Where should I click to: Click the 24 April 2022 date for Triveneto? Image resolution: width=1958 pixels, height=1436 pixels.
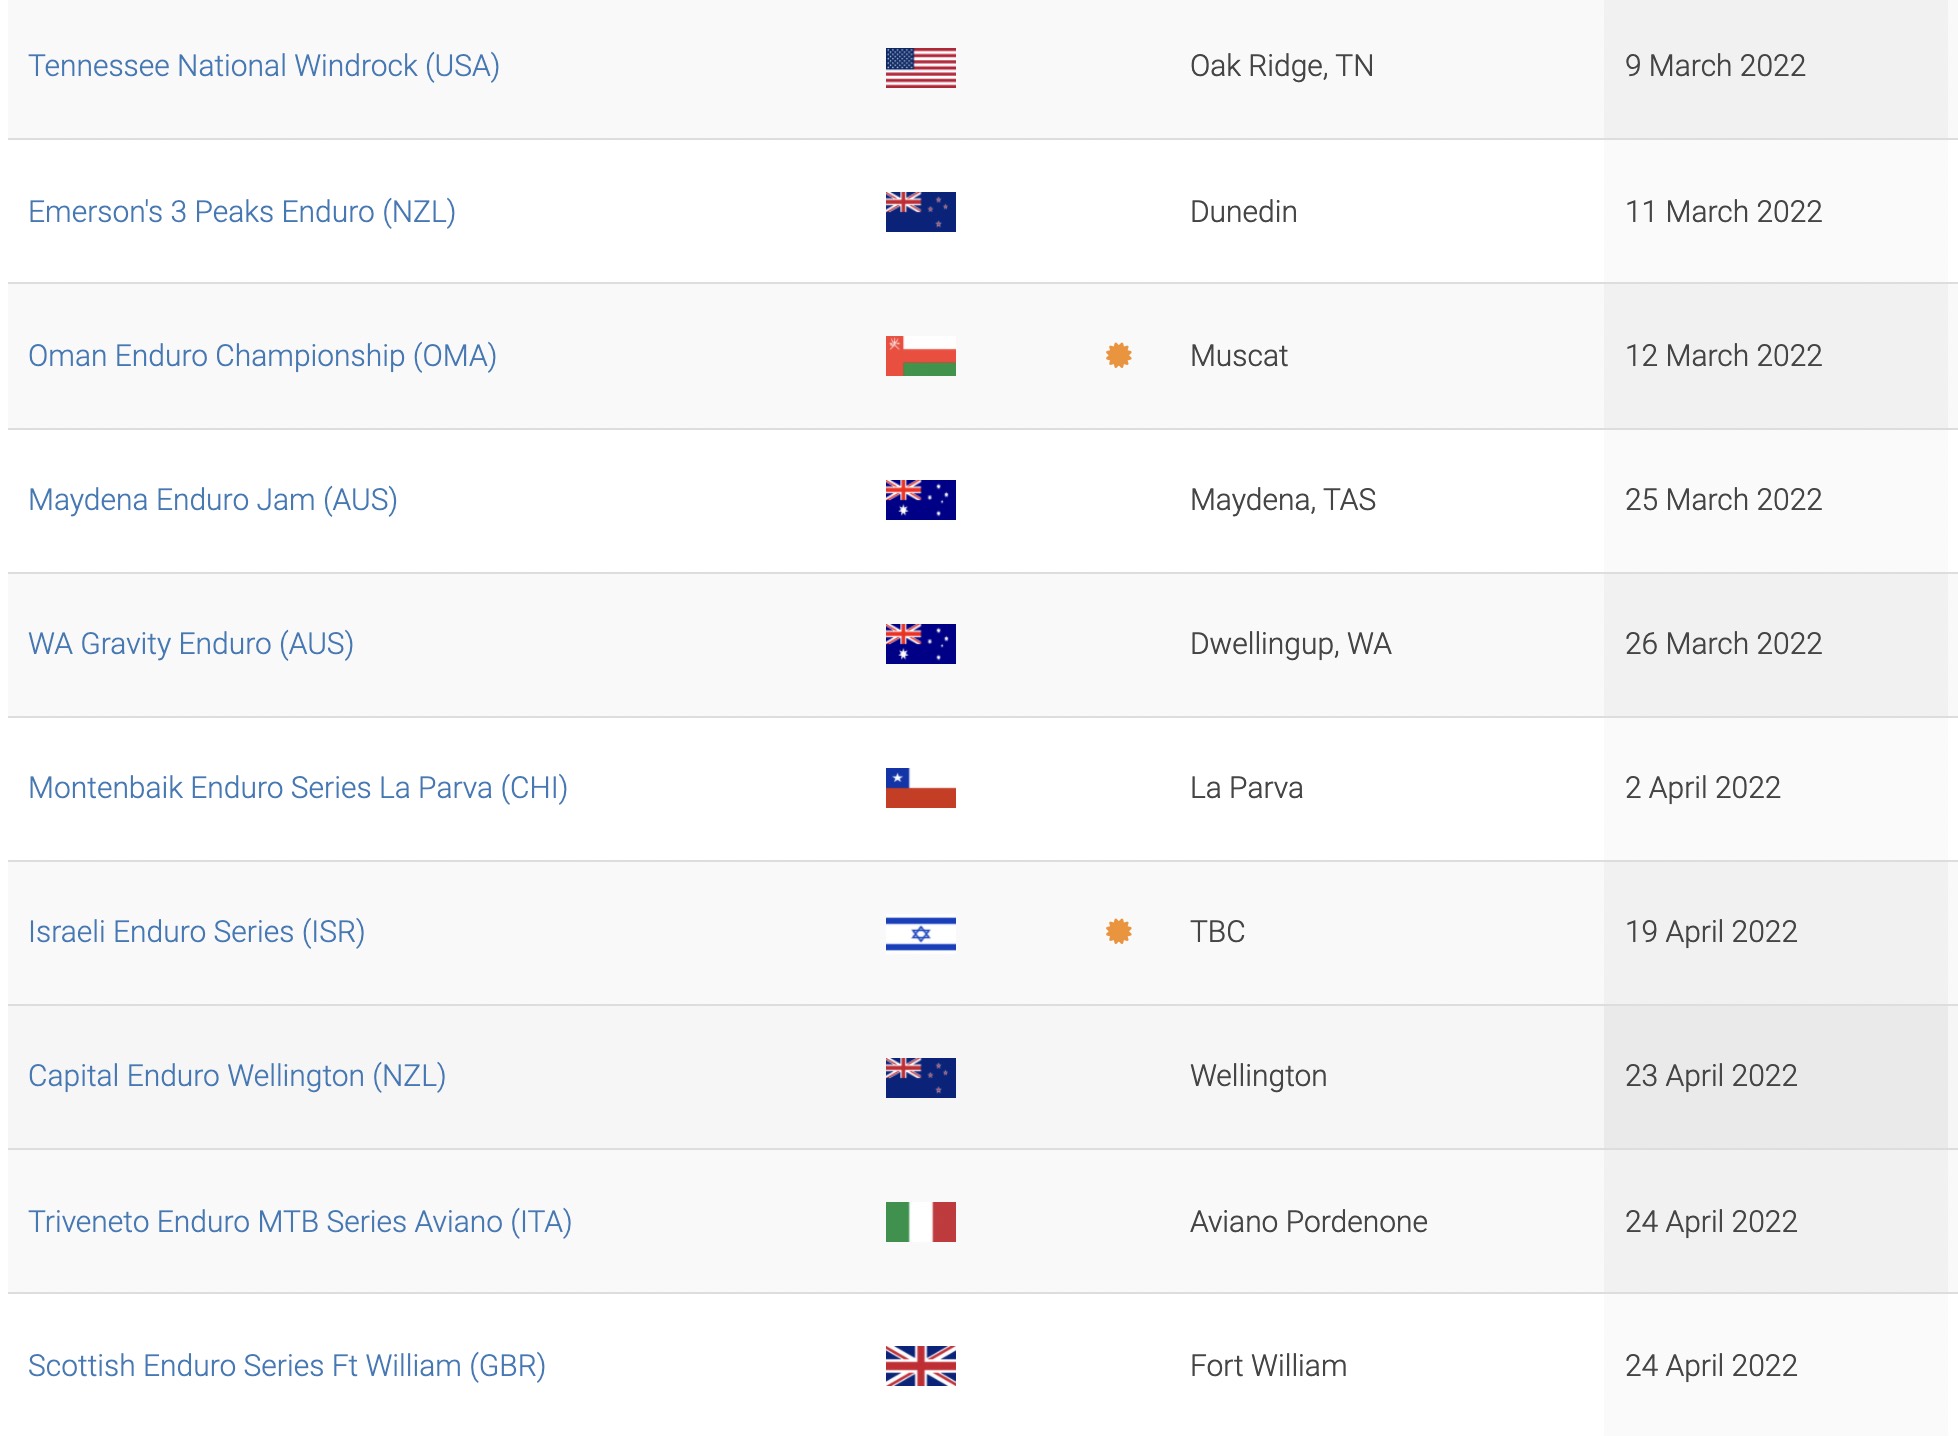(x=1711, y=1221)
